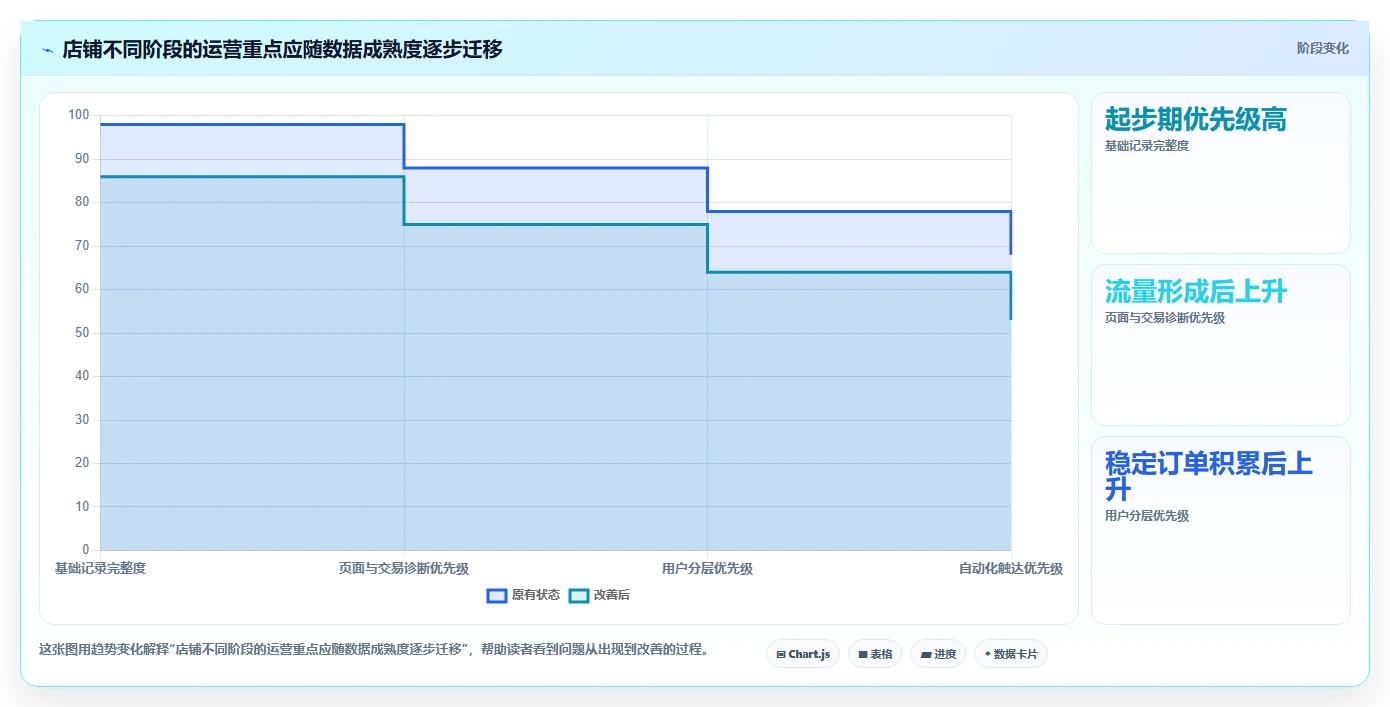The height and width of the screenshot is (707, 1390).
Task: Click the 改善后 legend label
Action: coord(612,595)
